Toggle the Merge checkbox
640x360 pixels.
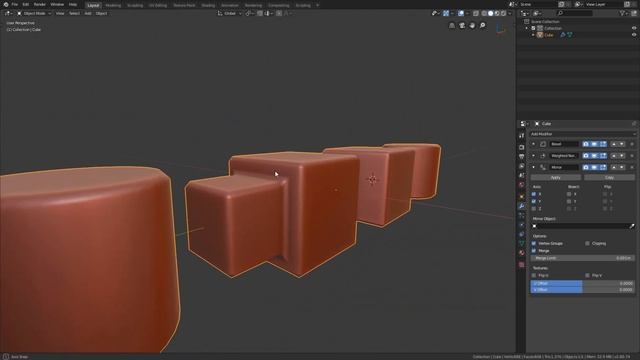pos(534,251)
